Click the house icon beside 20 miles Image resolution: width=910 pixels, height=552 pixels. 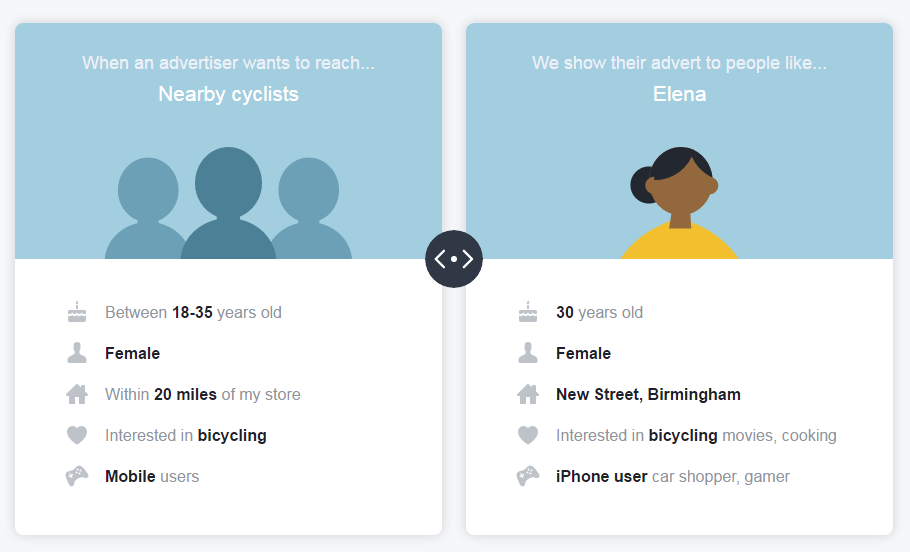click(x=77, y=394)
